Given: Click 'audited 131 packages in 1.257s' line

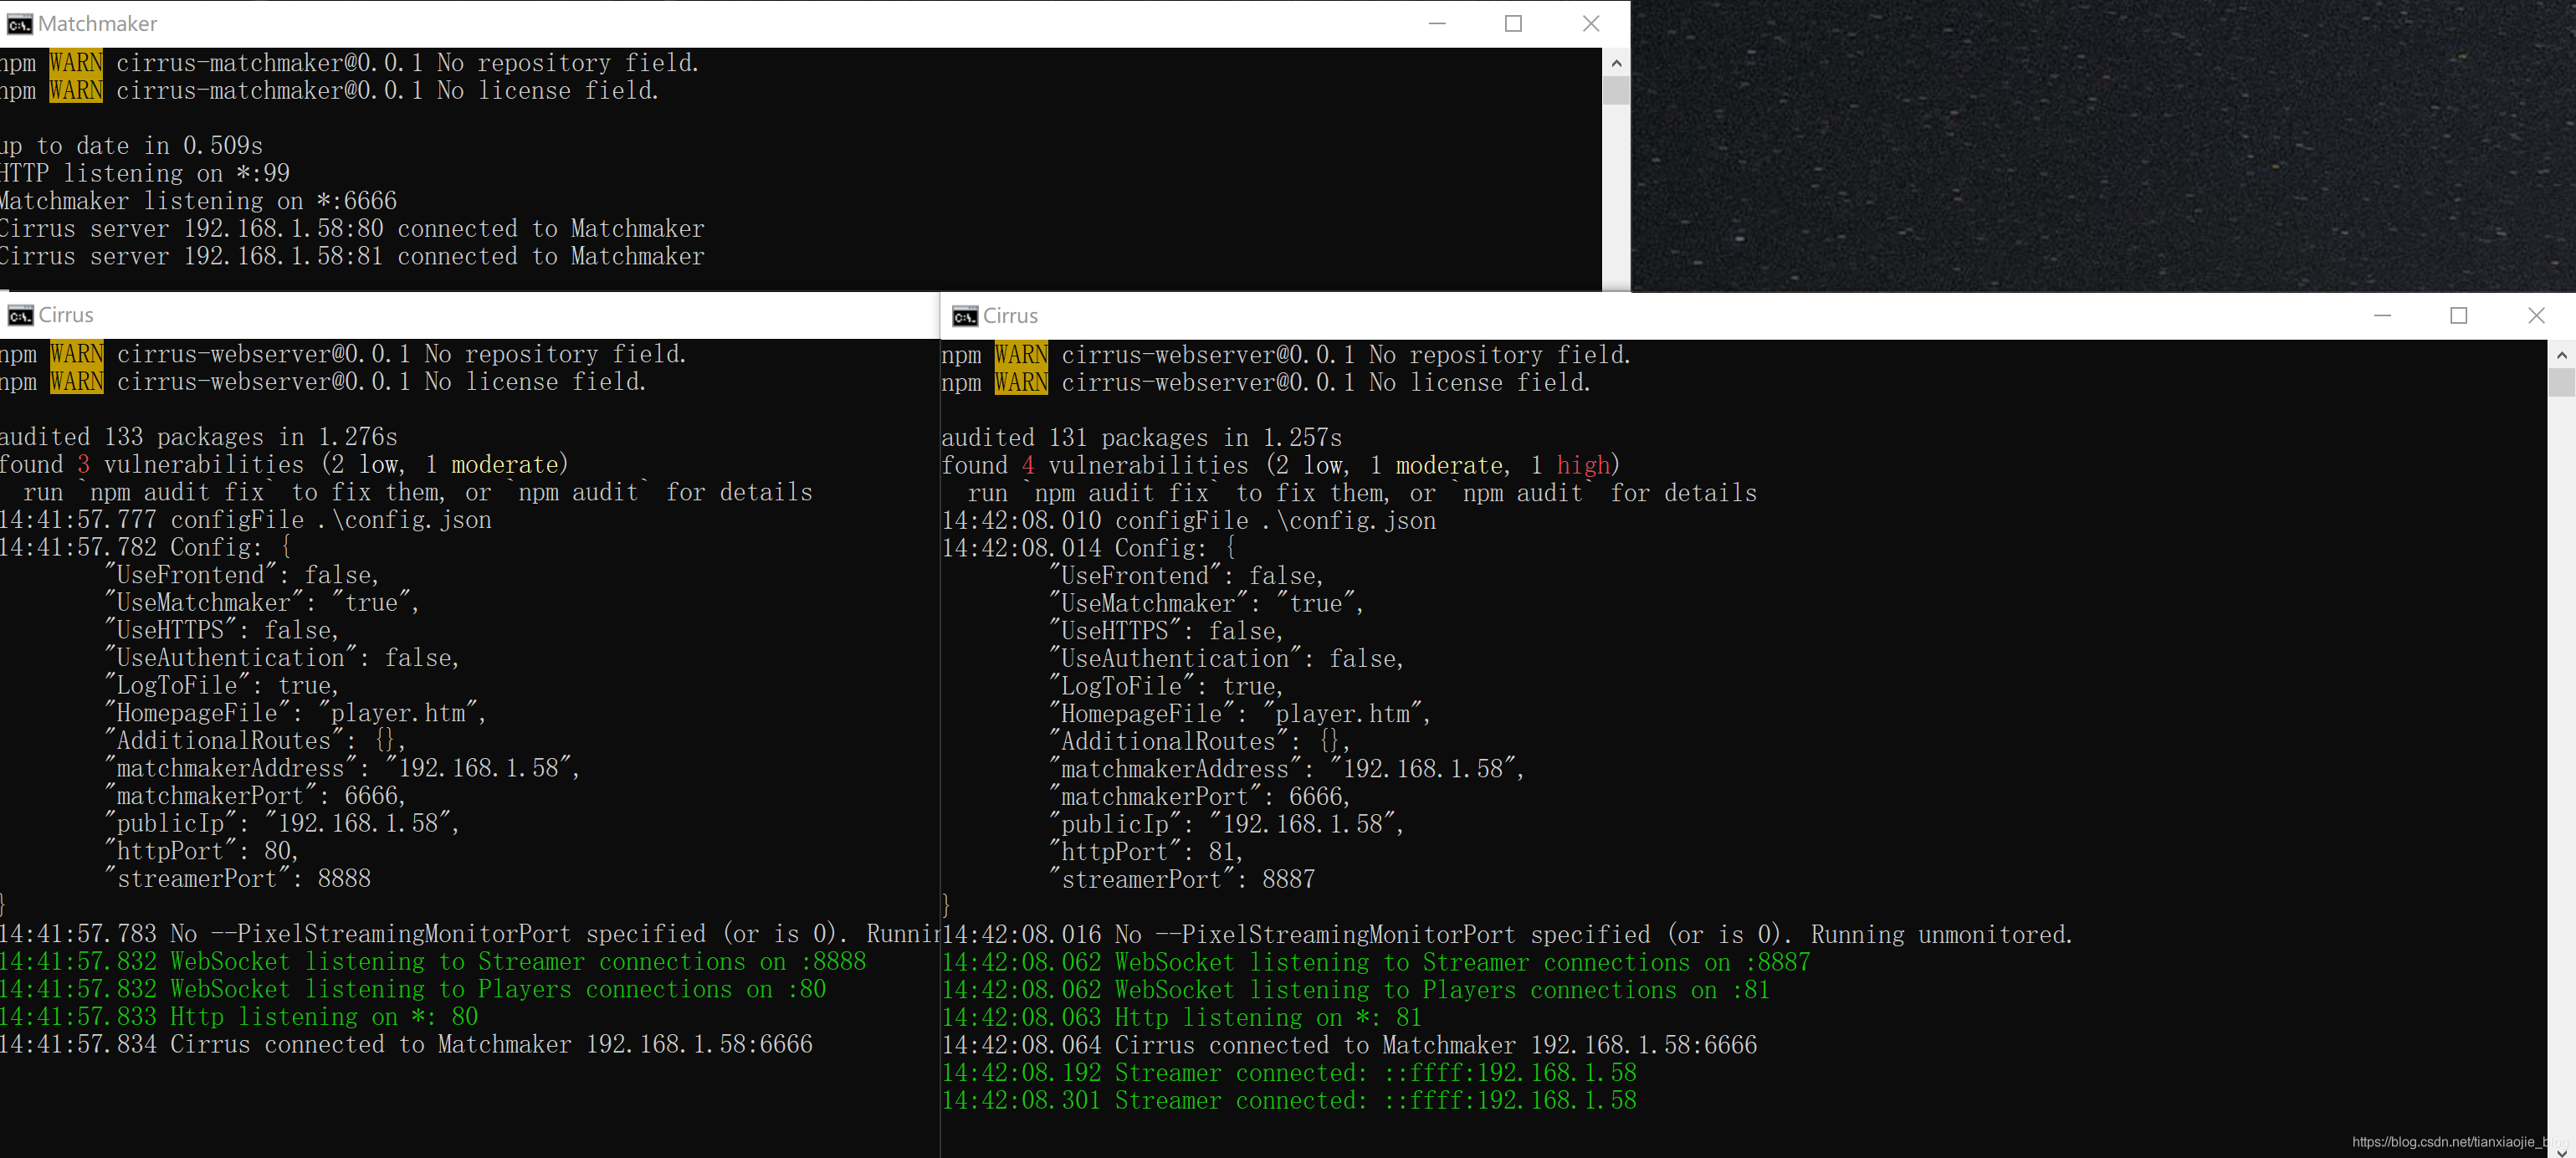Looking at the screenshot, I should pyautogui.click(x=1142, y=439).
